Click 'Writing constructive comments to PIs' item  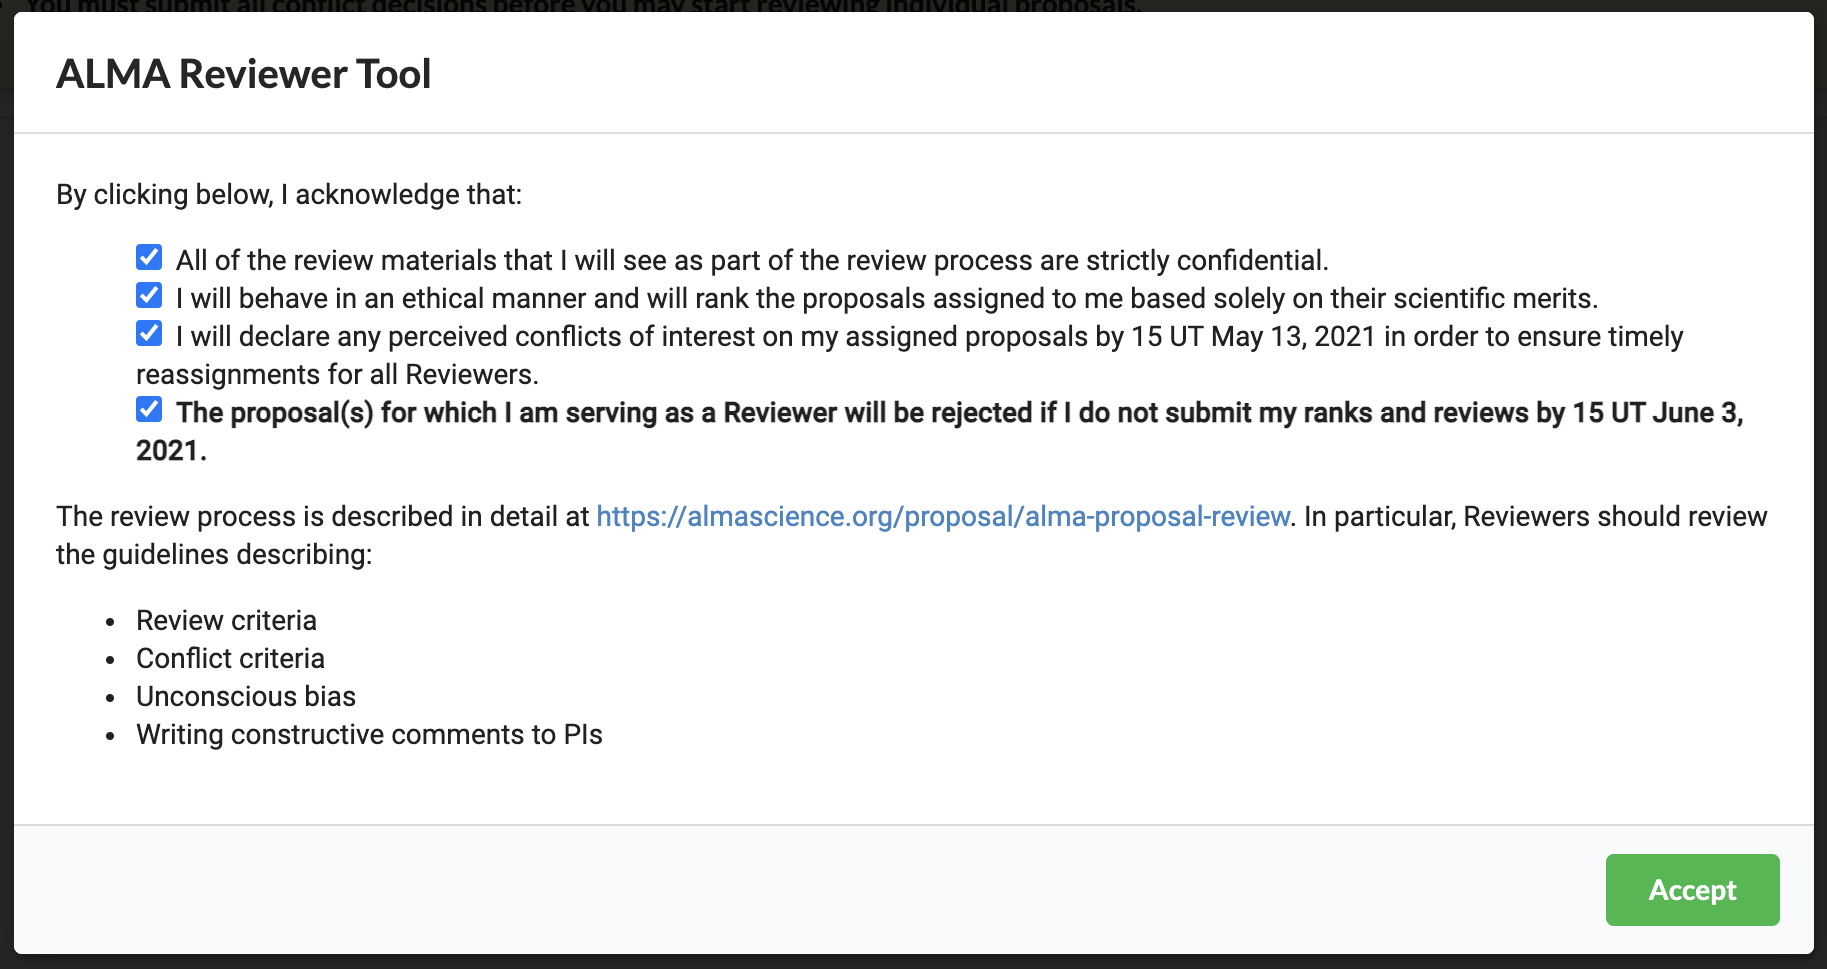[x=369, y=735]
